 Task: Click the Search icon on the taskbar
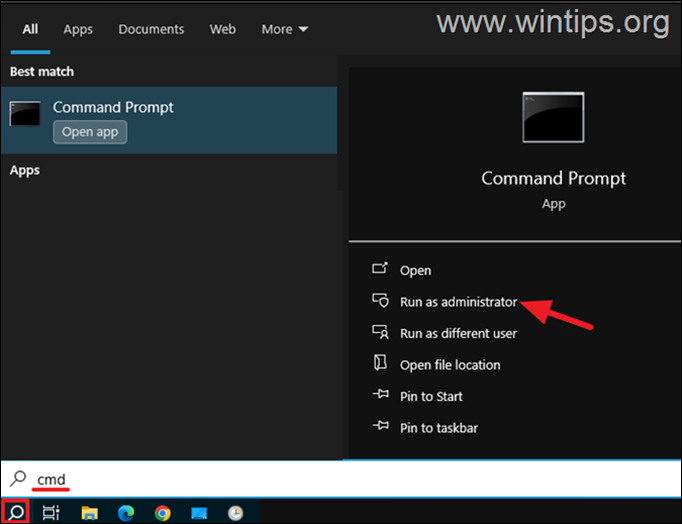[16, 512]
